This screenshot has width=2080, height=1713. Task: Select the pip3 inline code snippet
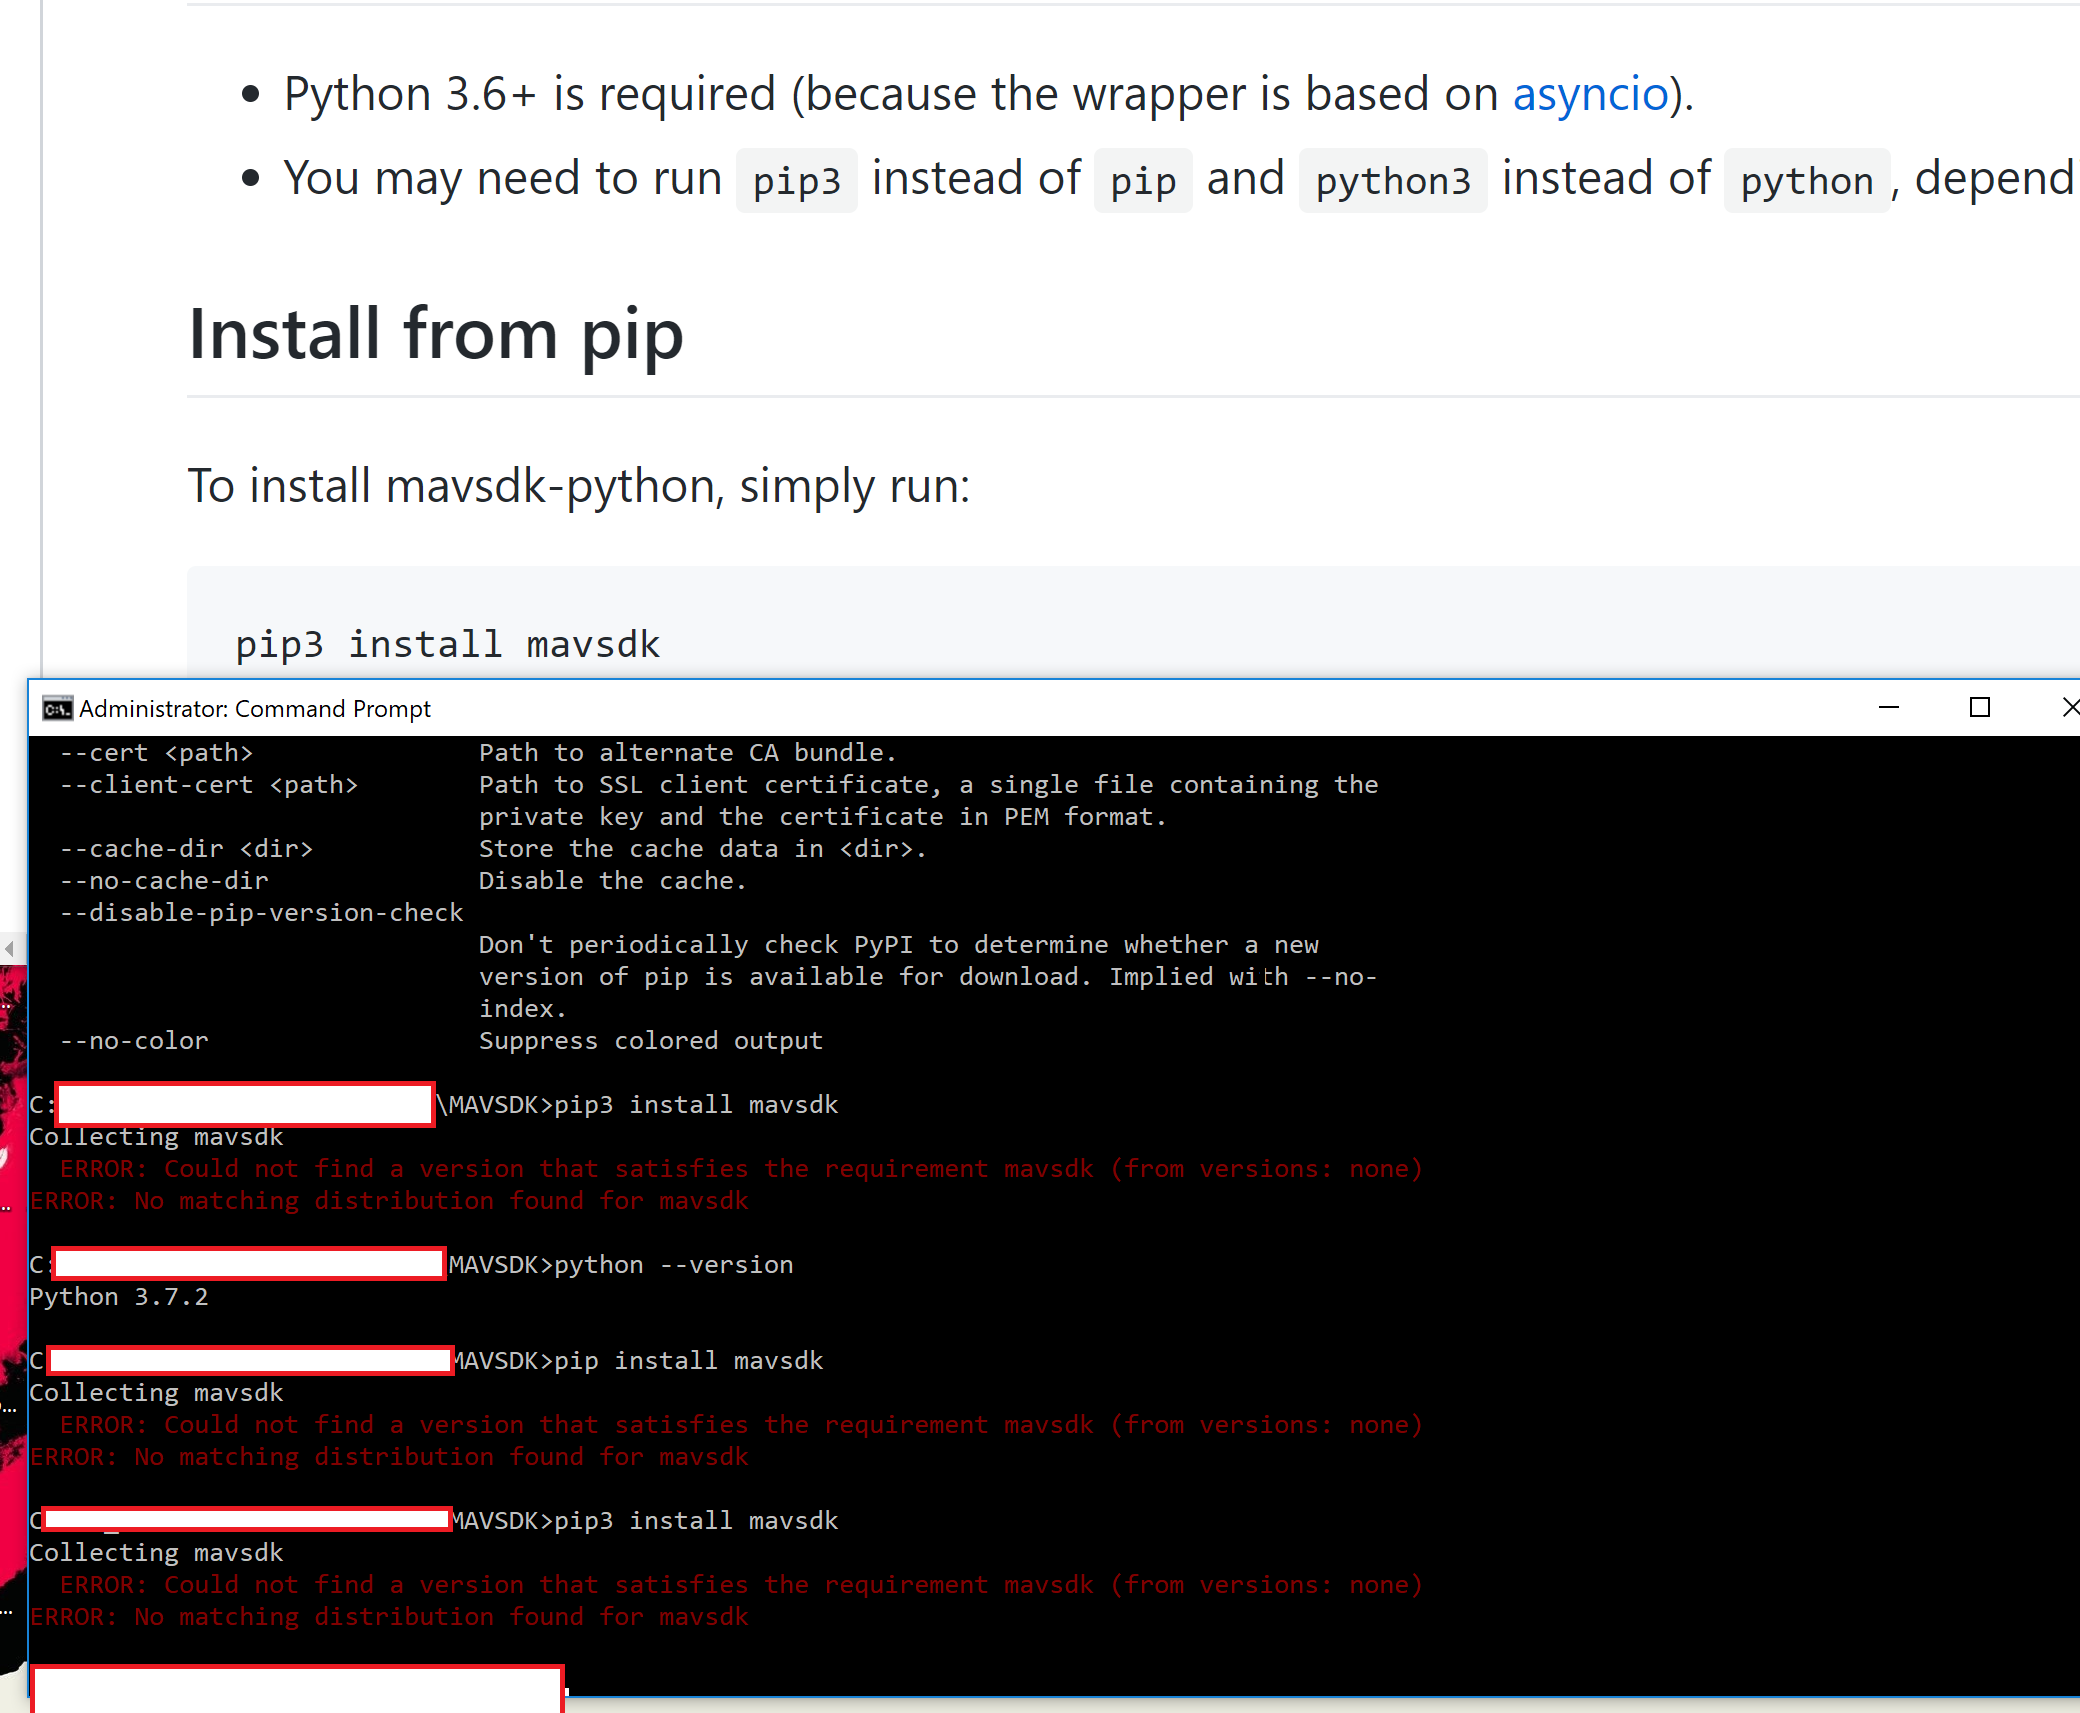tap(796, 180)
